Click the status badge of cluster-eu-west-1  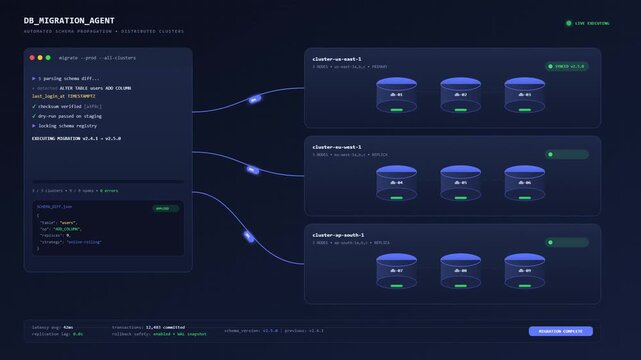tap(567, 154)
